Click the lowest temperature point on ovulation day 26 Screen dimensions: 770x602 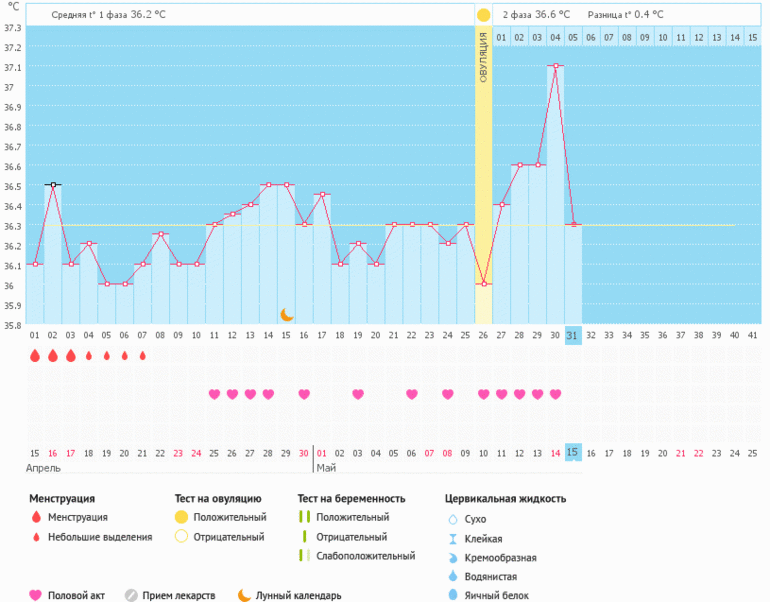[484, 284]
